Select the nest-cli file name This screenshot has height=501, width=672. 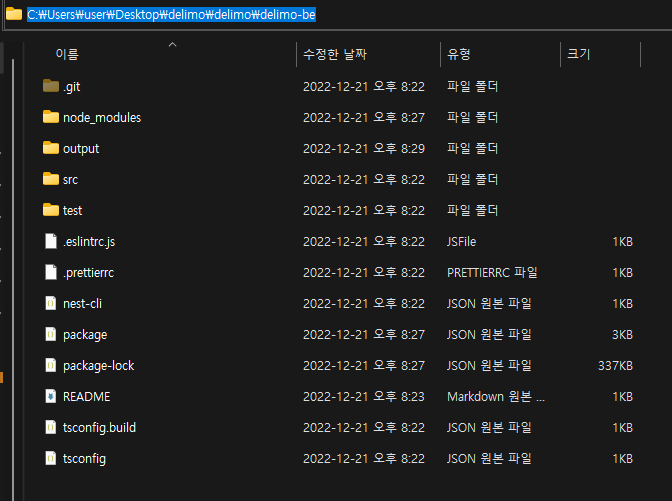coord(82,304)
